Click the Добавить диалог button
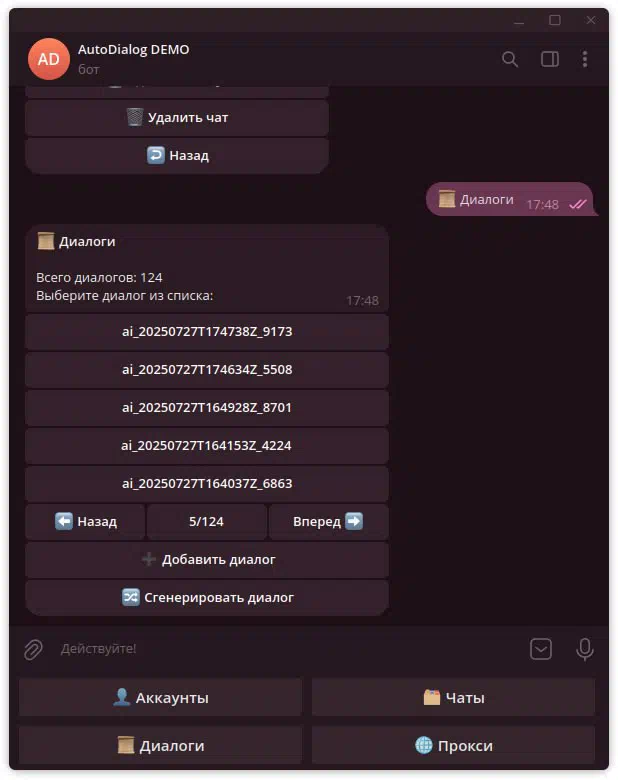 click(x=207, y=560)
